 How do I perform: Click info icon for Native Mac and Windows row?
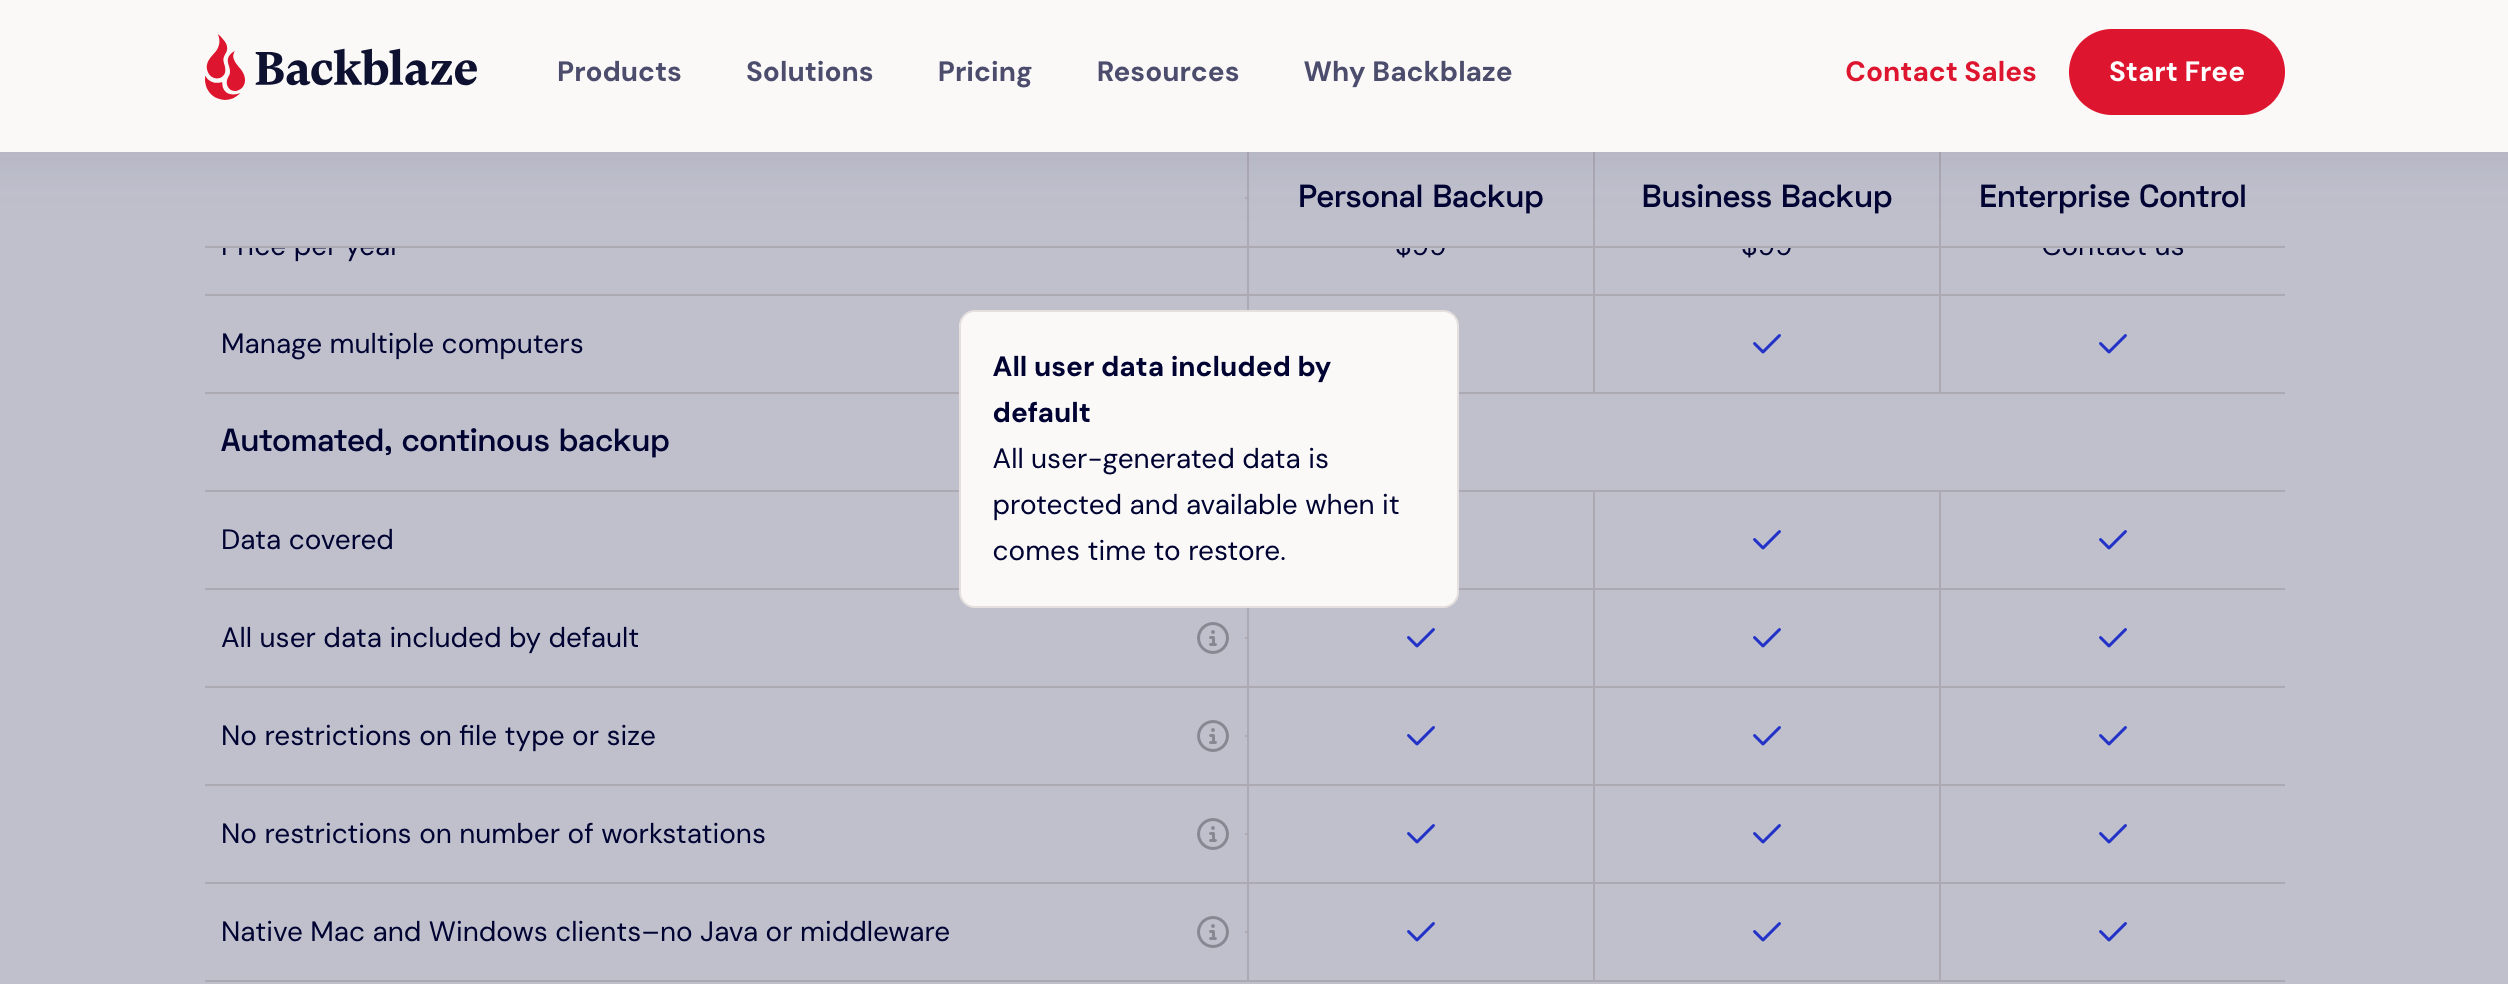pyautogui.click(x=1212, y=932)
